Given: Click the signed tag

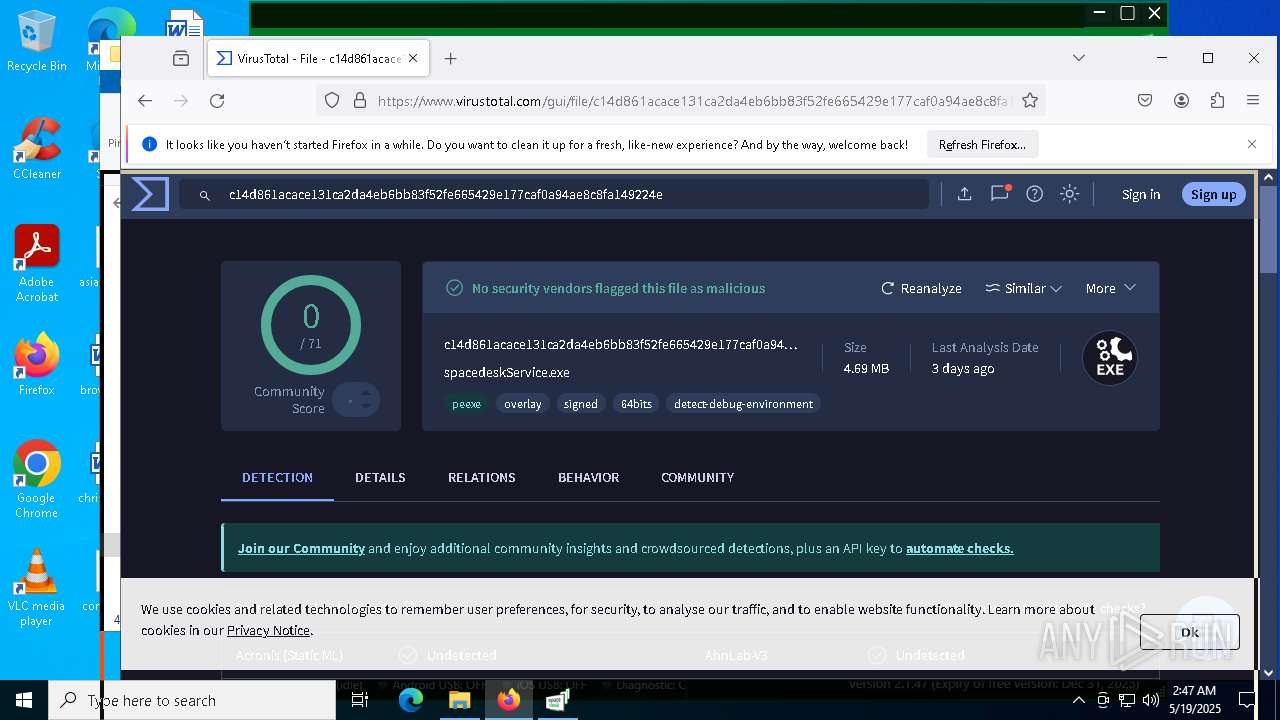Looking at the screenshot, I should pos(581,404).
